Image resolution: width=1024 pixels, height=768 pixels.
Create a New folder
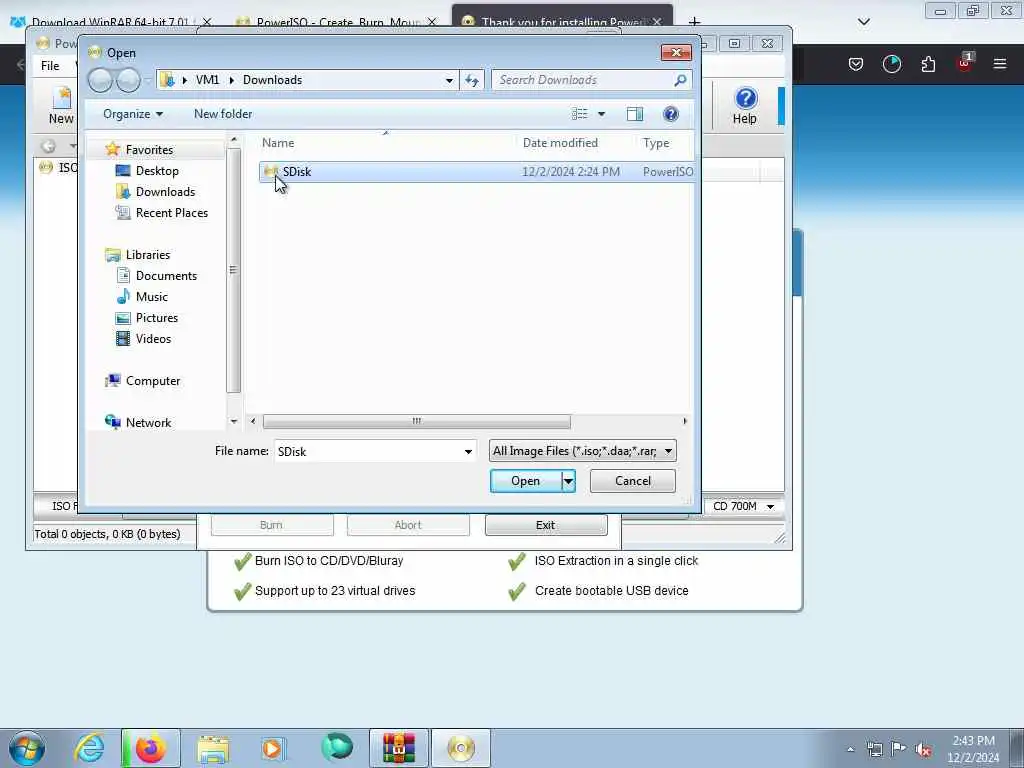[x=223, y=114]
